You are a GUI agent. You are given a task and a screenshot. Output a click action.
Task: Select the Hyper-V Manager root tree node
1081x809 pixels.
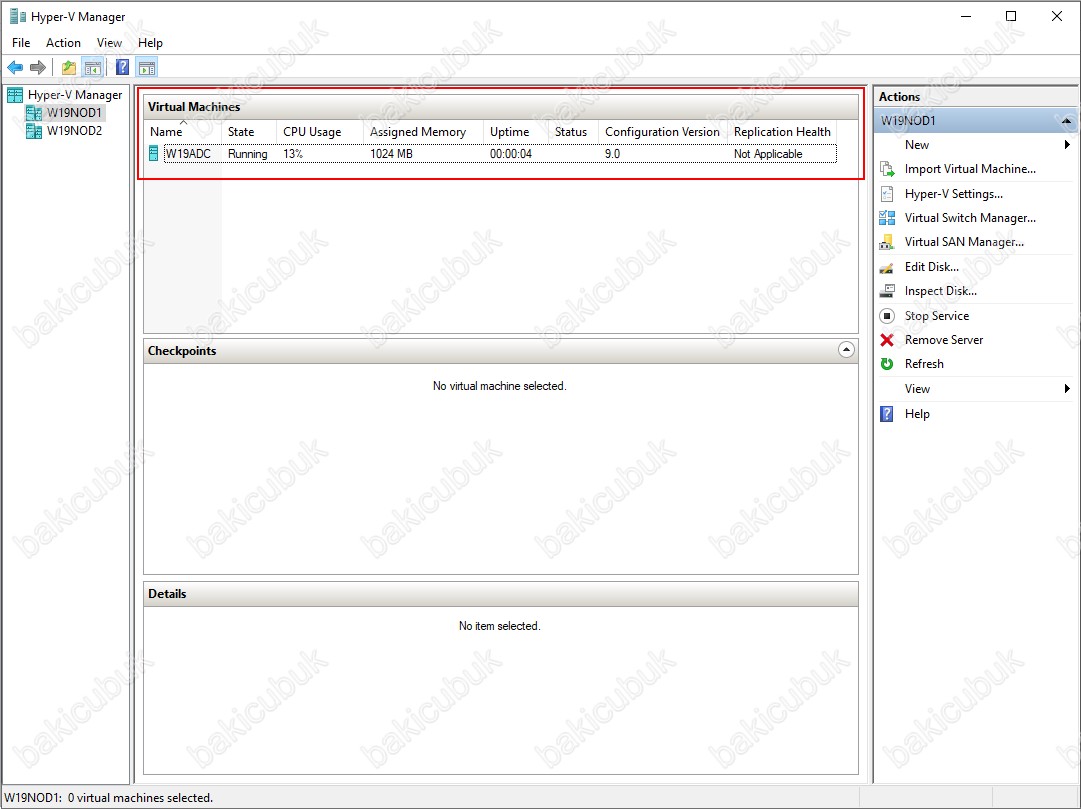point(75,94)
